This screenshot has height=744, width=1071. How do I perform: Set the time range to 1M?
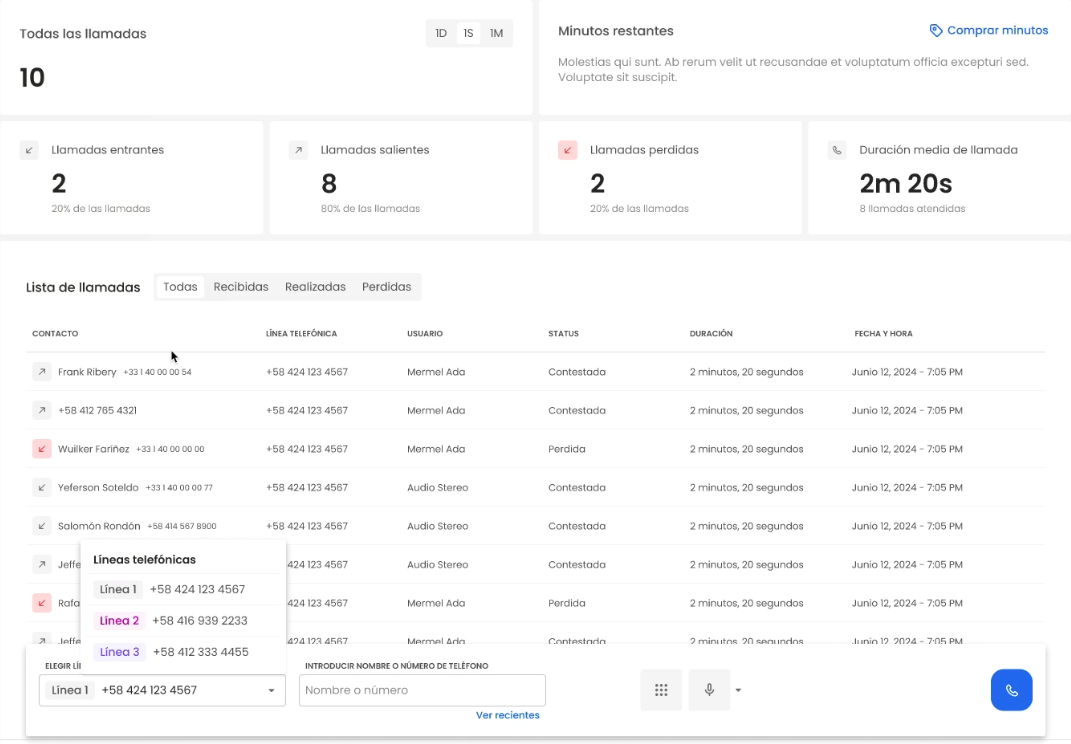coord(496,33)
